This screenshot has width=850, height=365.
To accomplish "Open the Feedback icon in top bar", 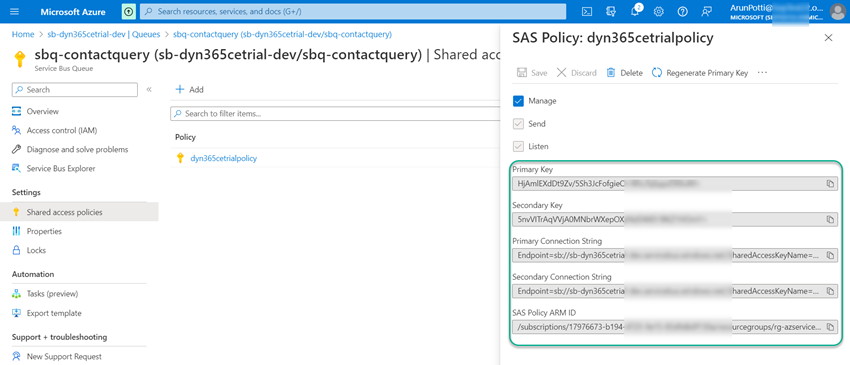I will 706,11.
